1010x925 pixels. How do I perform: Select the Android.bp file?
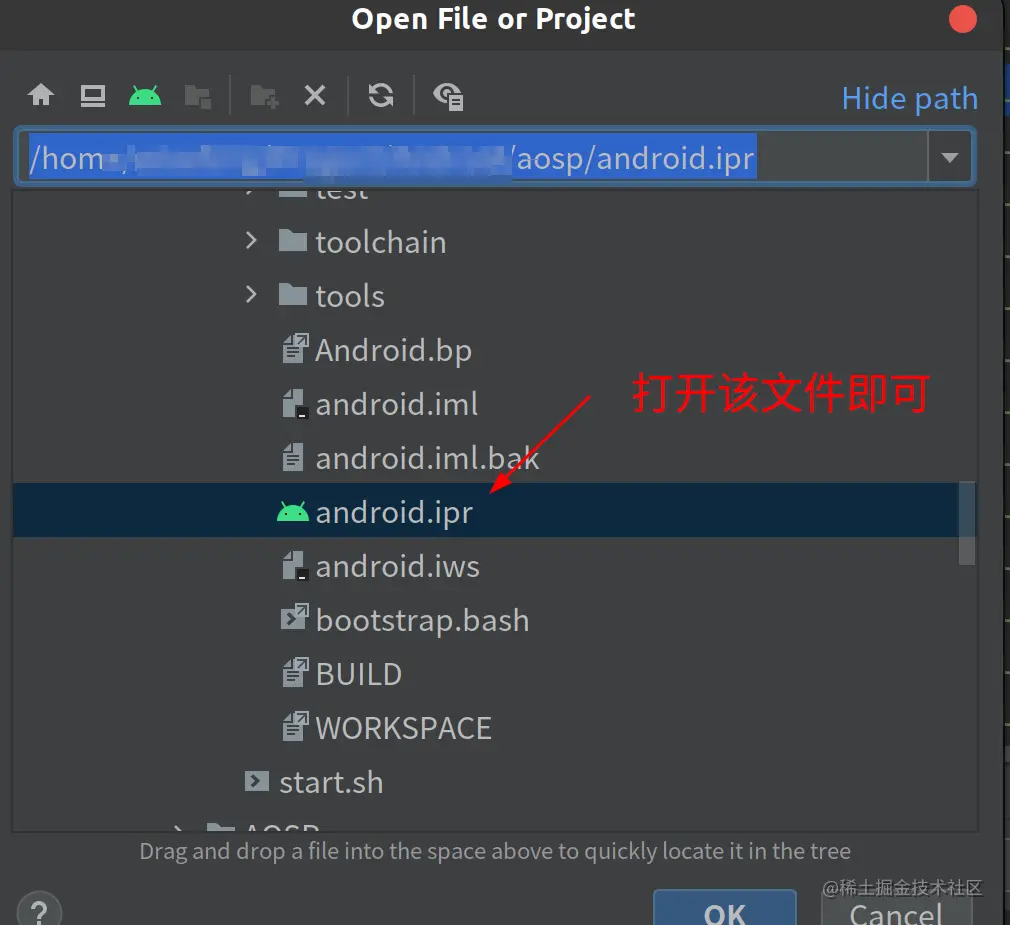[393, 350]
